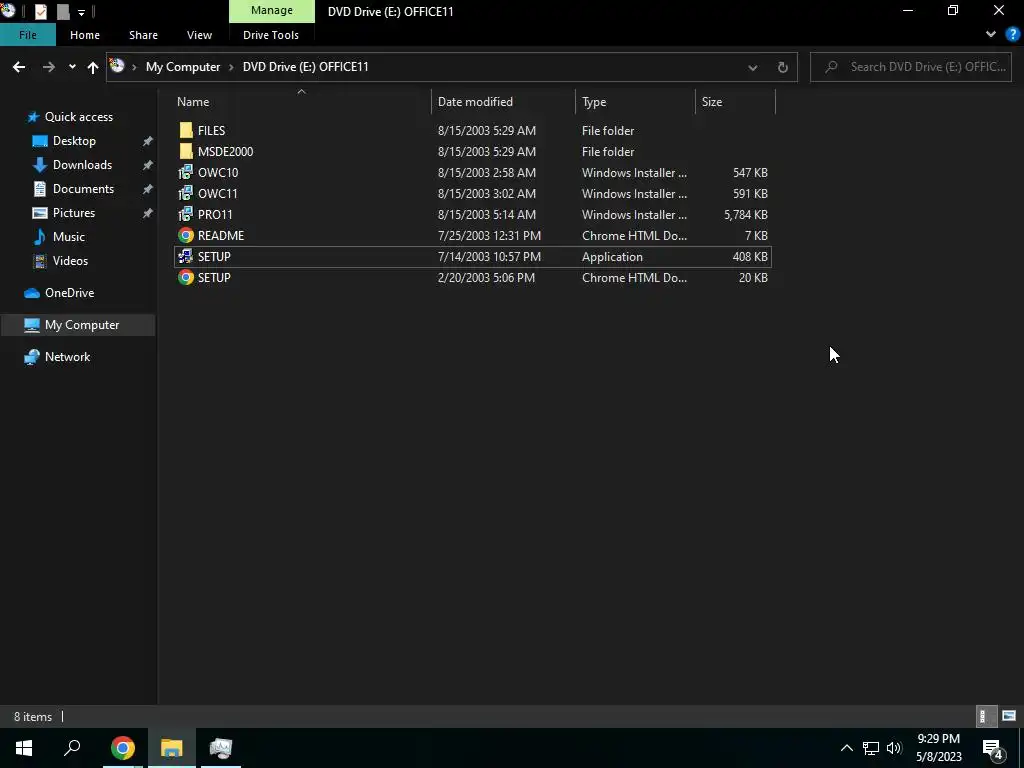Sort by Date modified column

[x=503, y=102]
